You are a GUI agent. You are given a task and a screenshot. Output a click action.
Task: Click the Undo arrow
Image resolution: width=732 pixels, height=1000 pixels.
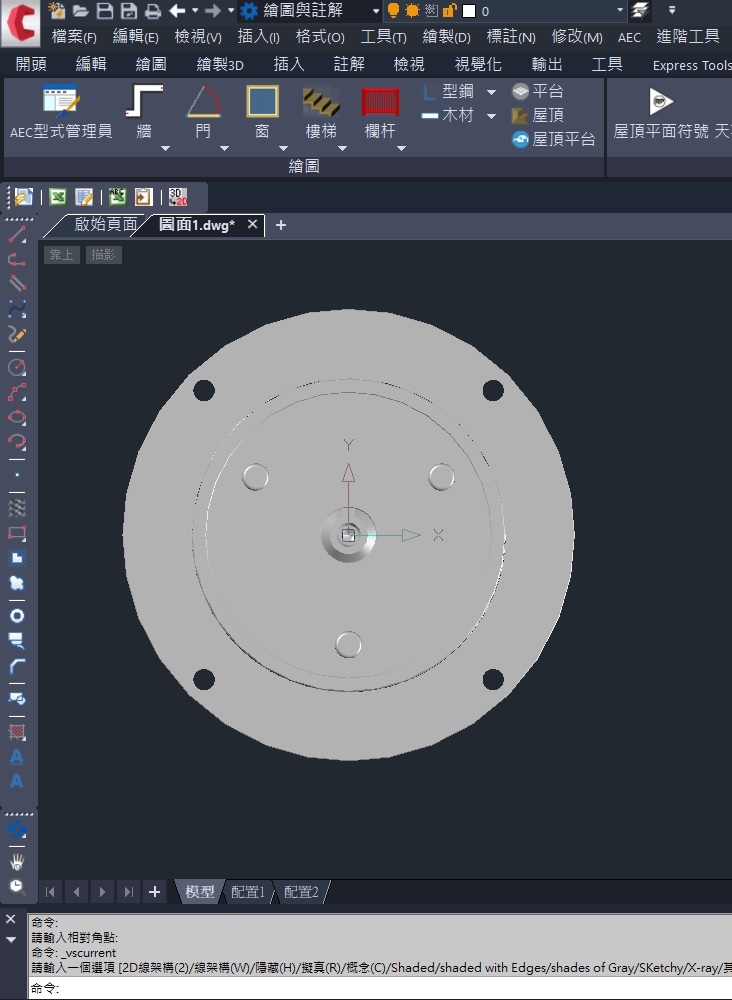pyautogui.click(x=177, y=11)
